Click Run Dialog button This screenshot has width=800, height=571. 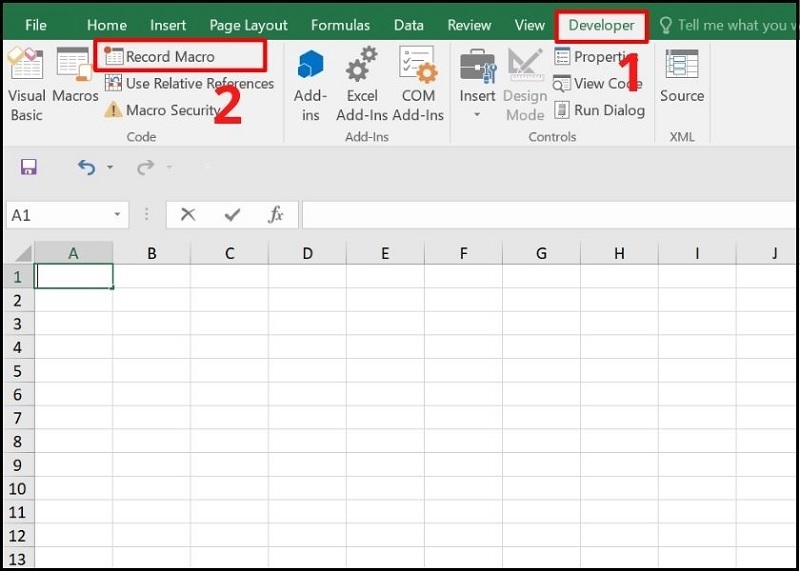[x=598, y=110]
